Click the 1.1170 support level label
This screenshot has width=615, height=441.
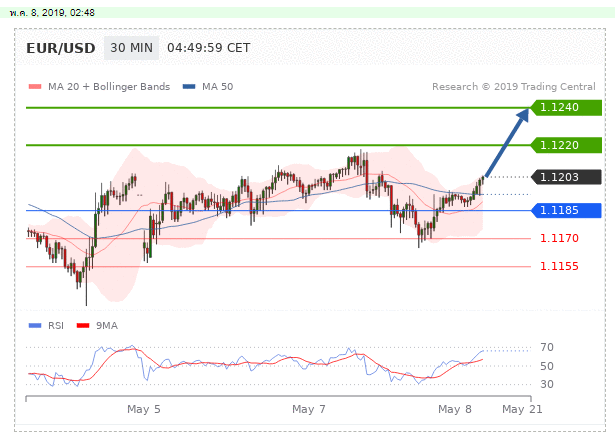tap(559, 239)
